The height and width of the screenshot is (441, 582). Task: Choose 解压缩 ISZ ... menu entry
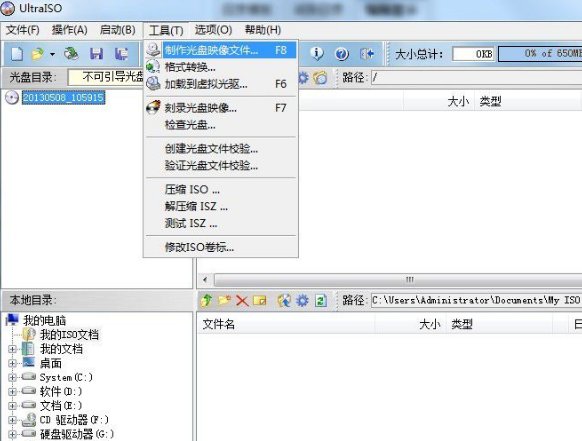coord(220,206)
